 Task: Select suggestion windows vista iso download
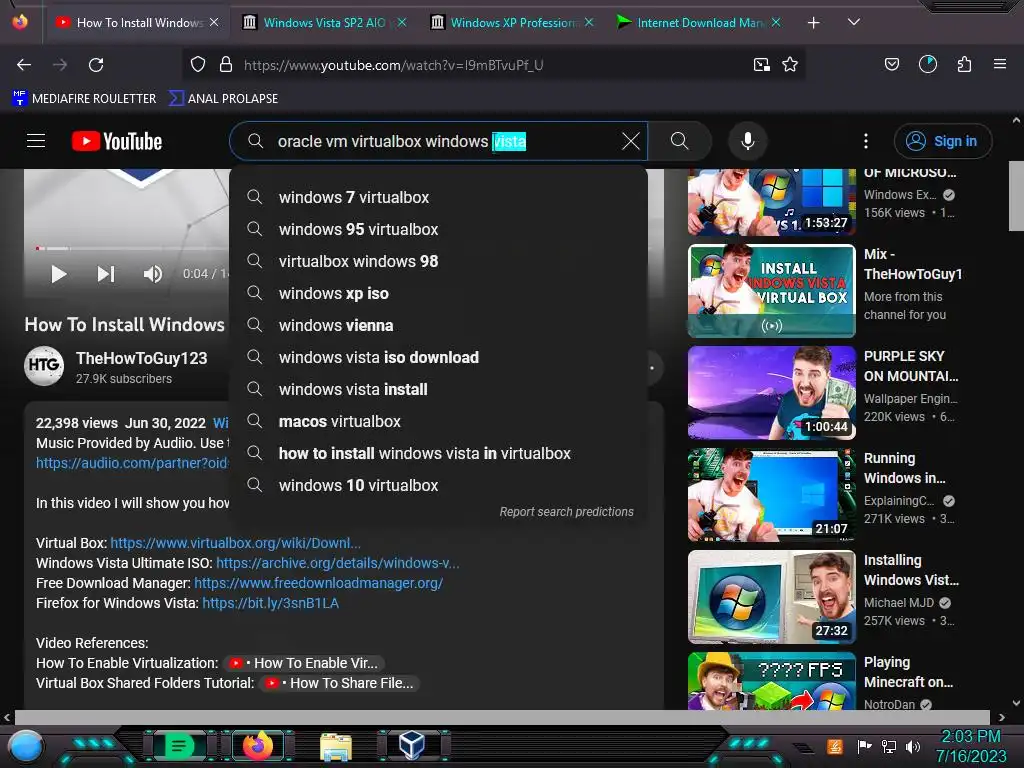pos(438,357)
